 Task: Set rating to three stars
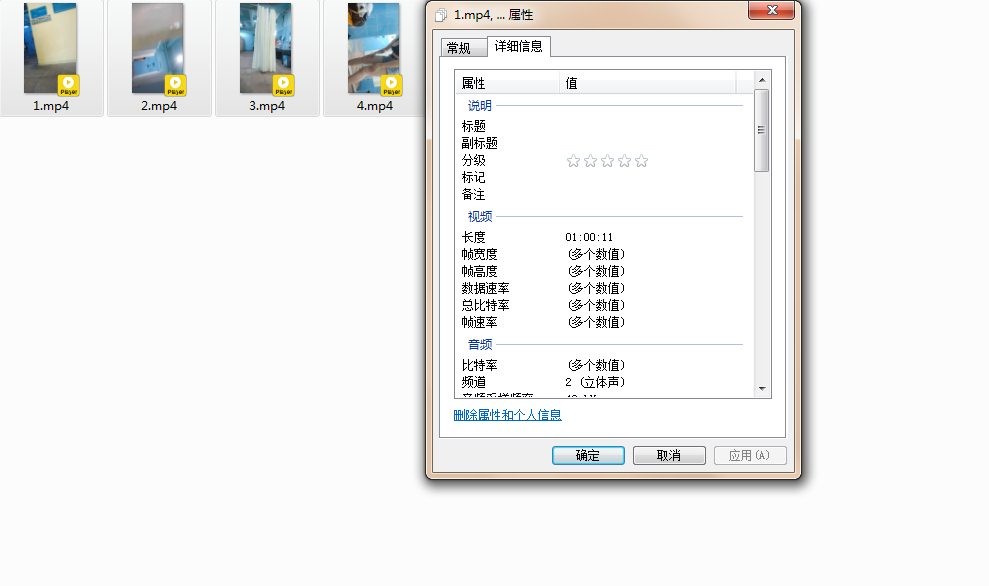[607, 161]
